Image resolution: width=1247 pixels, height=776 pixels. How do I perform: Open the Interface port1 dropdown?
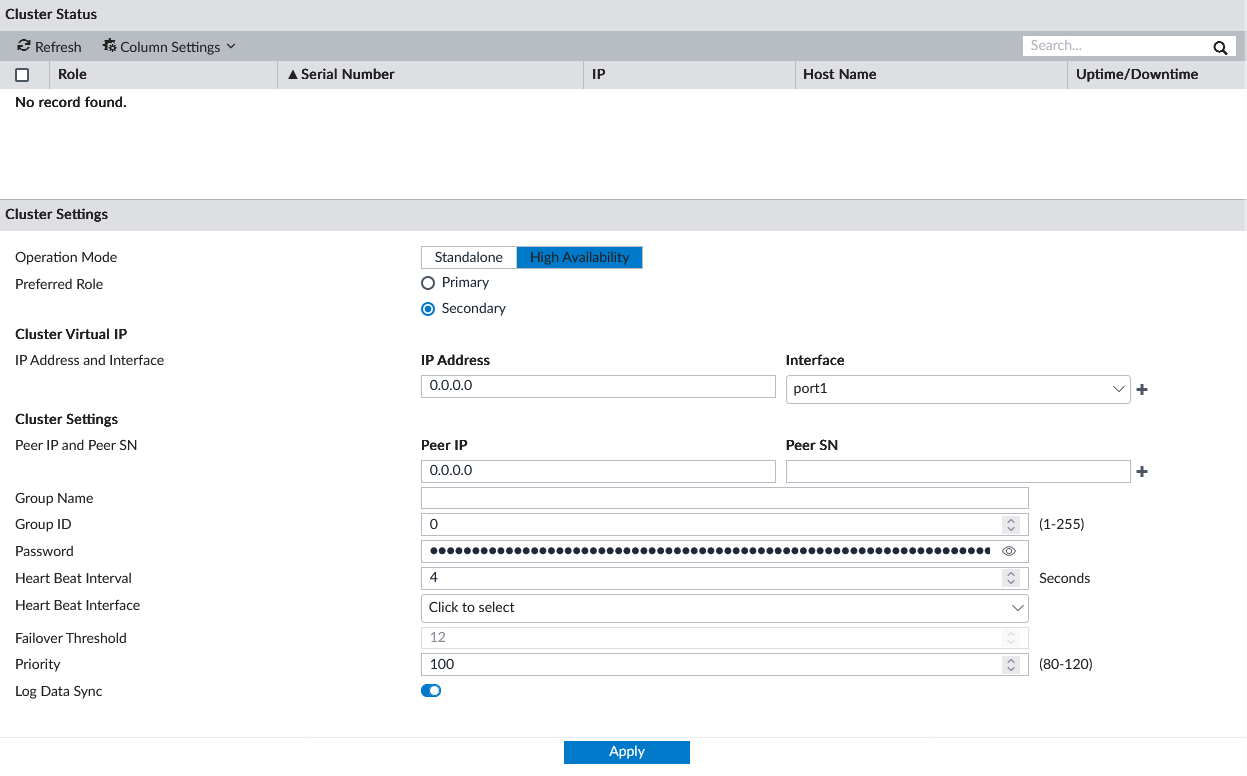tap(957, 389)
